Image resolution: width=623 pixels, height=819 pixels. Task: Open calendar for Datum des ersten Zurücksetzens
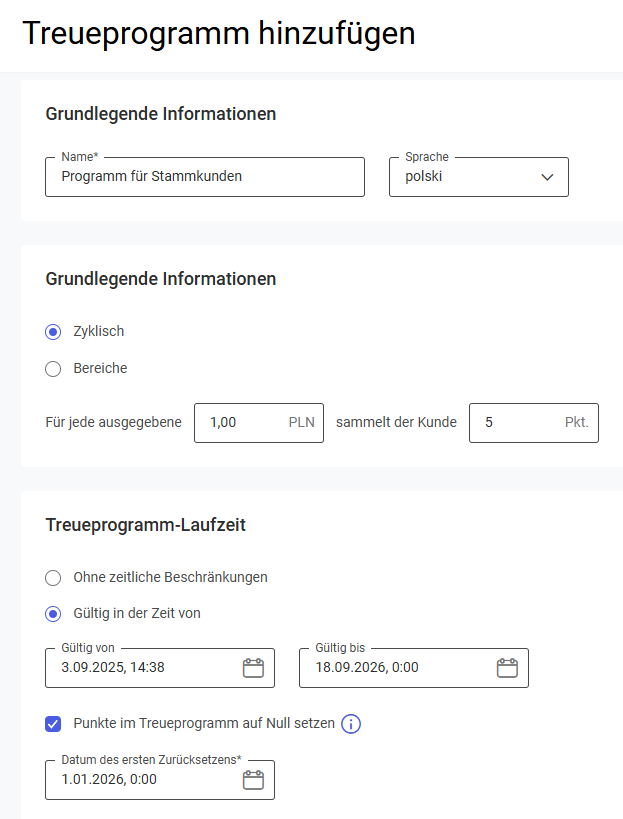click(253, 780)
